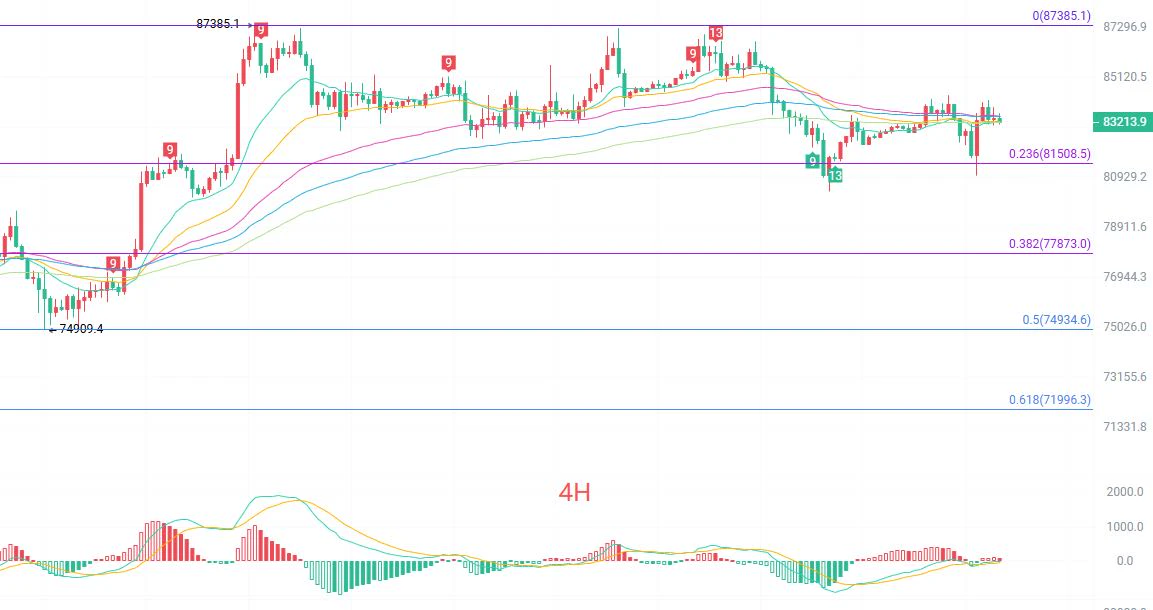Select the red 4H timeframe label
The width and height of the screenshot is (1153, 610).
(574, 492)
